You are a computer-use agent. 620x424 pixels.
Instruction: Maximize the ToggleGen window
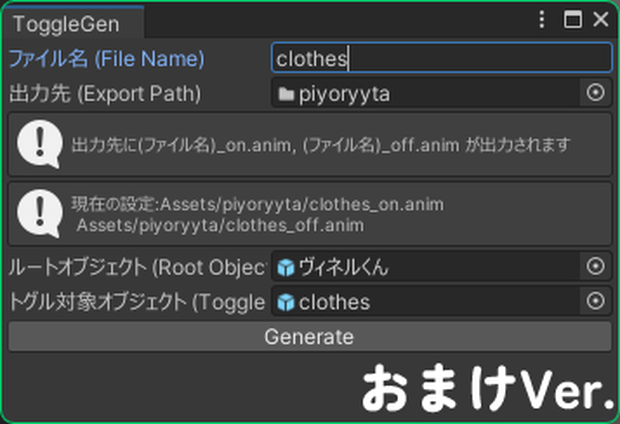(573, 19)
